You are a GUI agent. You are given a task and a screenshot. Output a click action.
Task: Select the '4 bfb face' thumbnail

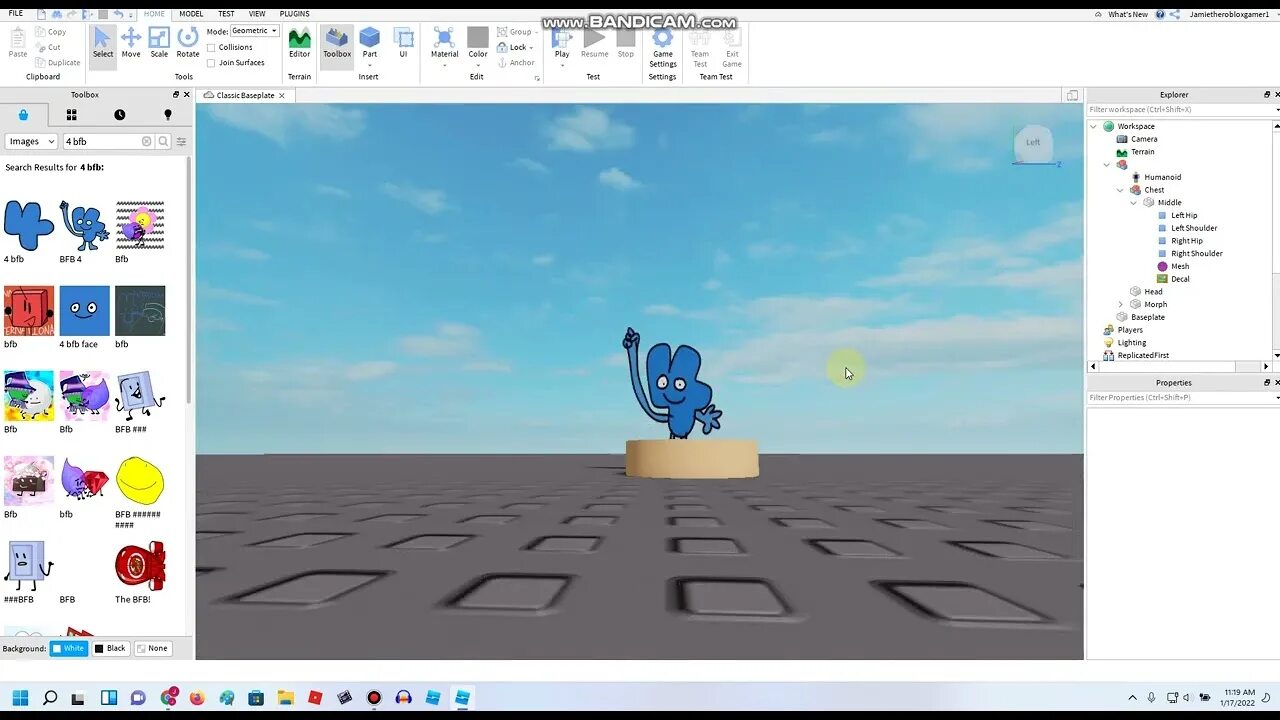(85, 311)
